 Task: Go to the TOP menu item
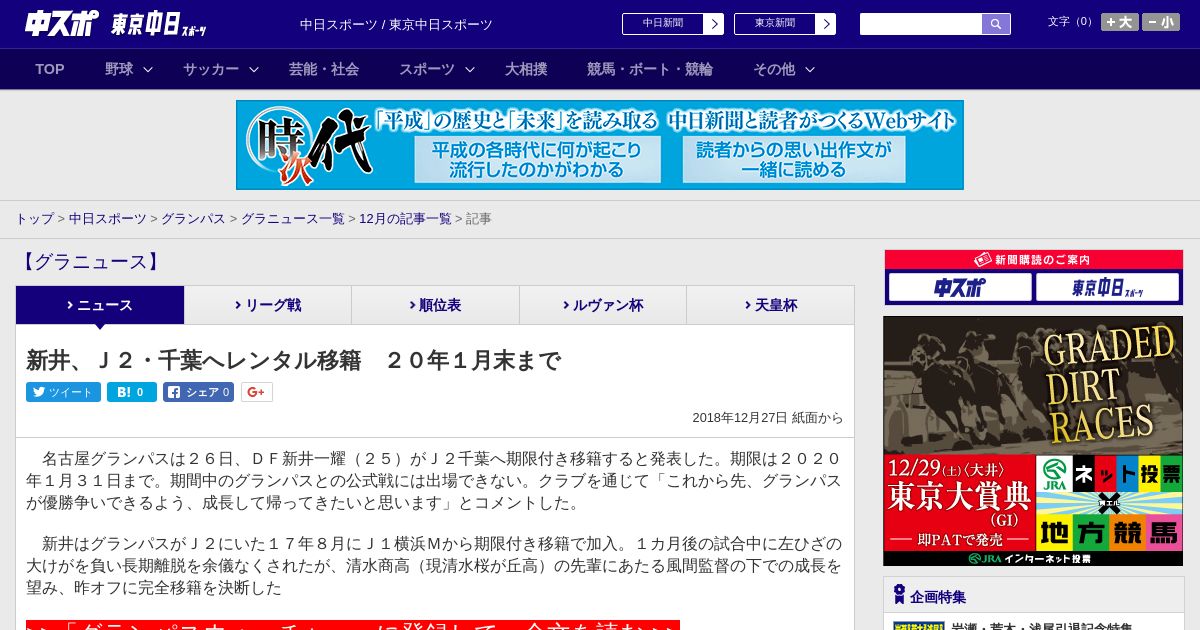50,69
